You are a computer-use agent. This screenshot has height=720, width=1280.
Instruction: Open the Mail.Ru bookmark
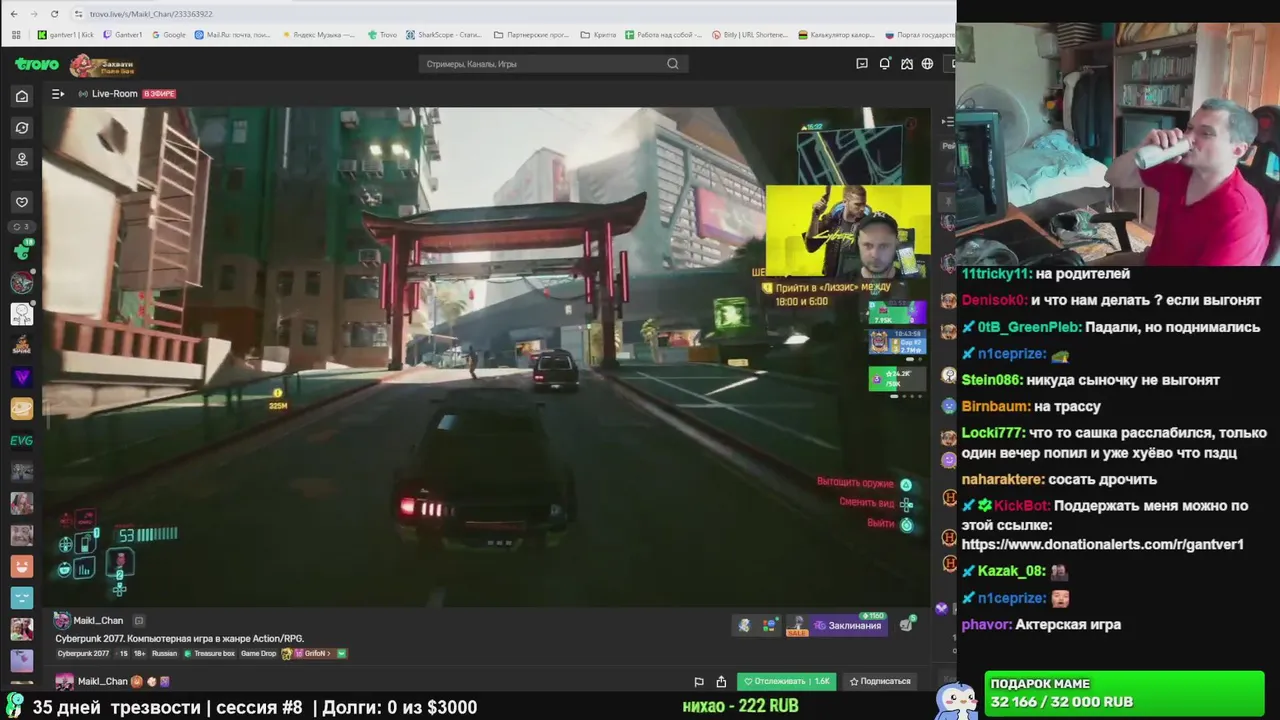(233, 35)
